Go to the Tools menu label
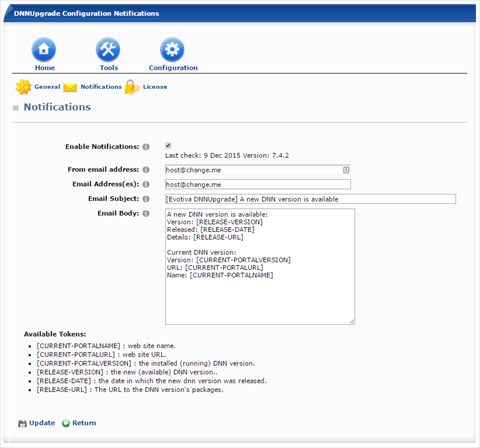This screenshot has height=448, width=480. [x=109, y=68]
